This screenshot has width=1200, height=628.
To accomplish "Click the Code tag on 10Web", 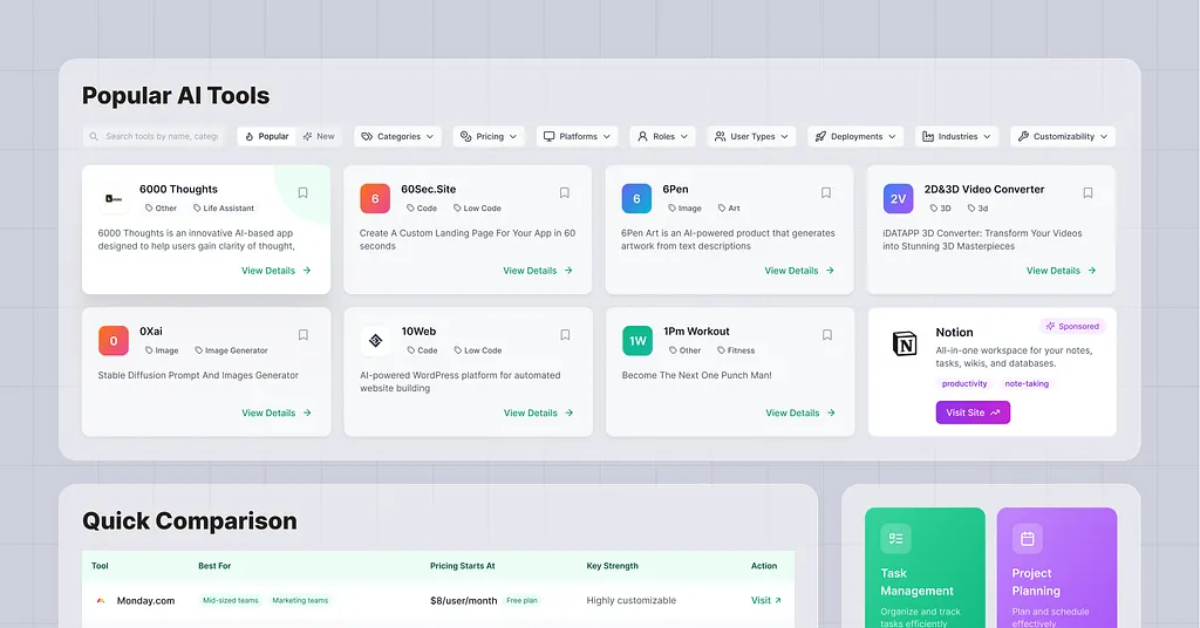I will coord(422,350).
